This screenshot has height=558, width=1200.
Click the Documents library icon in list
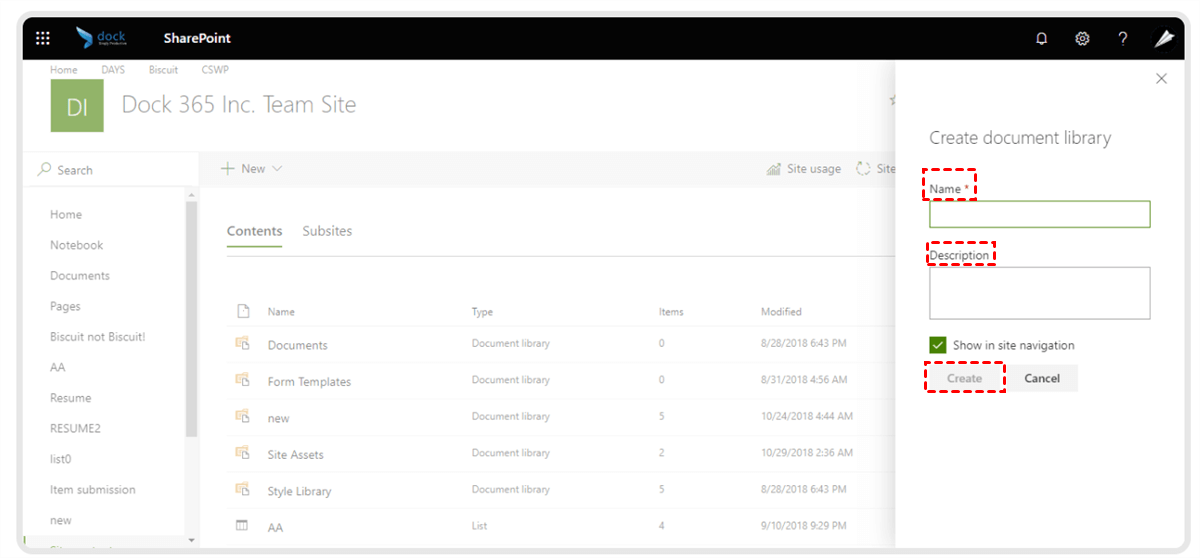[x=242, y=344]
